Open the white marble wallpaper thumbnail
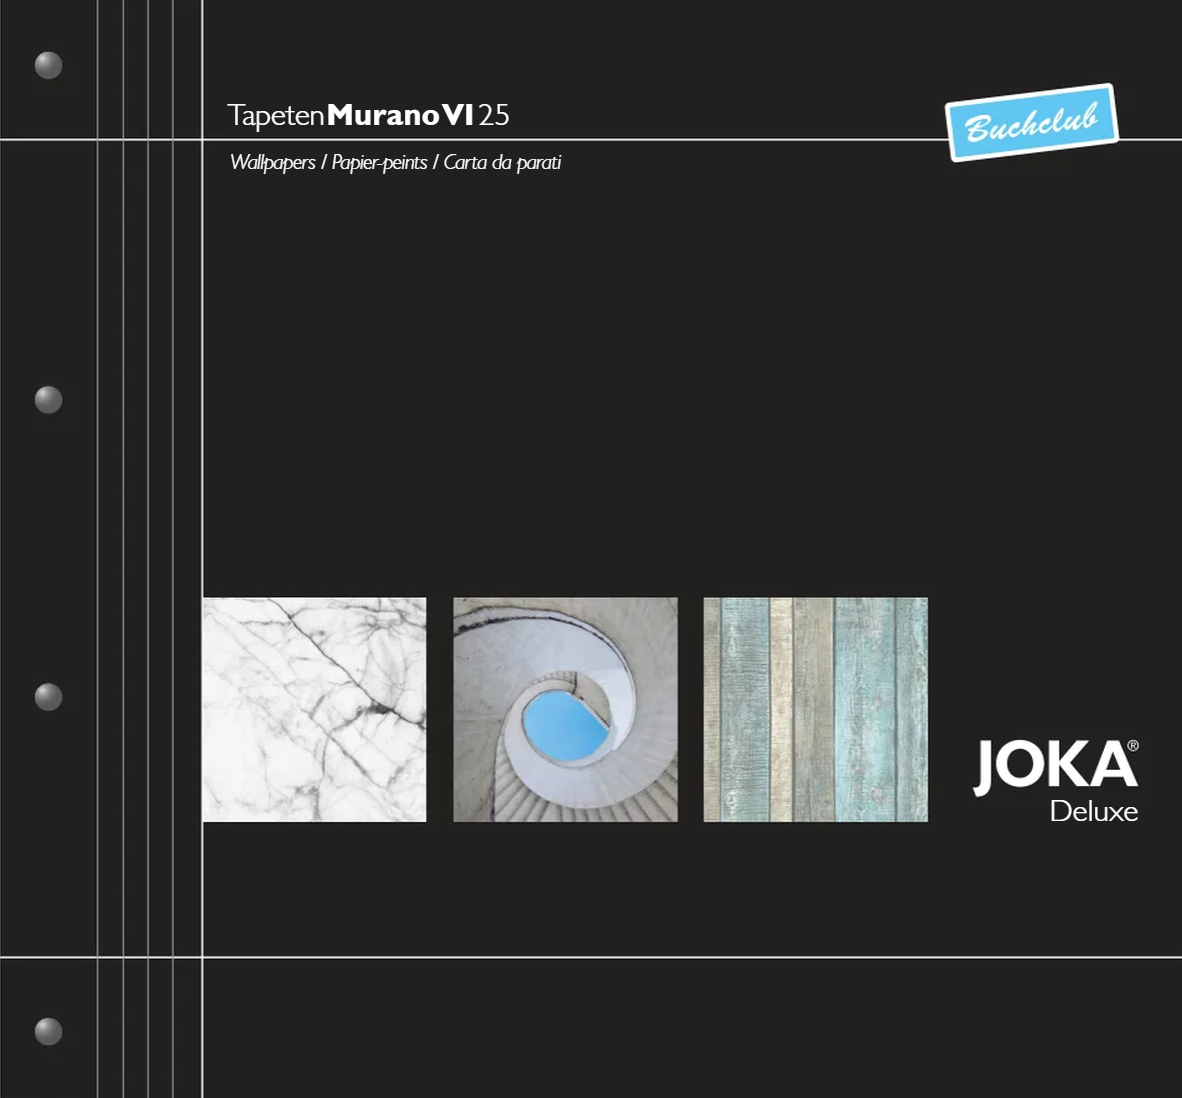 314,710
